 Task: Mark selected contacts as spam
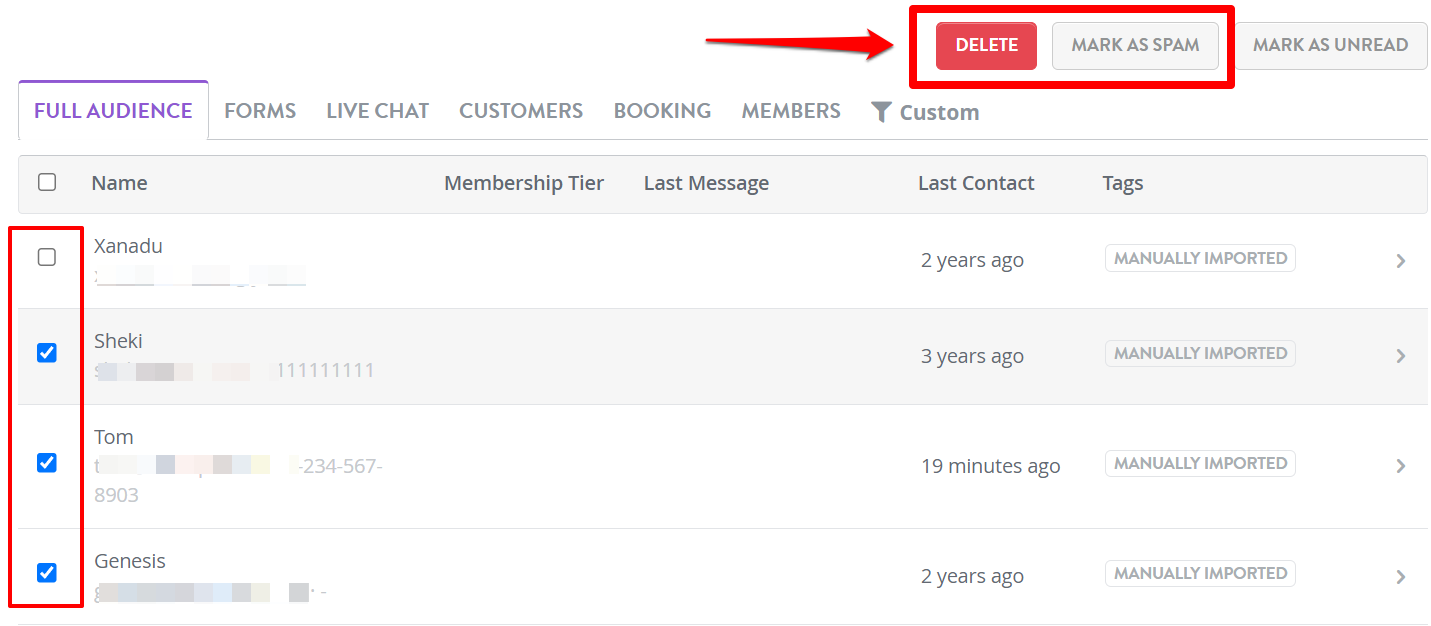click(1135, 45)
